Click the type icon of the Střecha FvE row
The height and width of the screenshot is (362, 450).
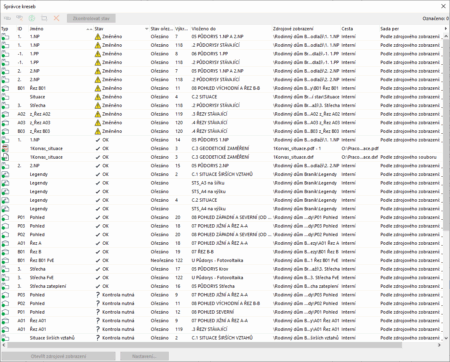tap(5, 278)
